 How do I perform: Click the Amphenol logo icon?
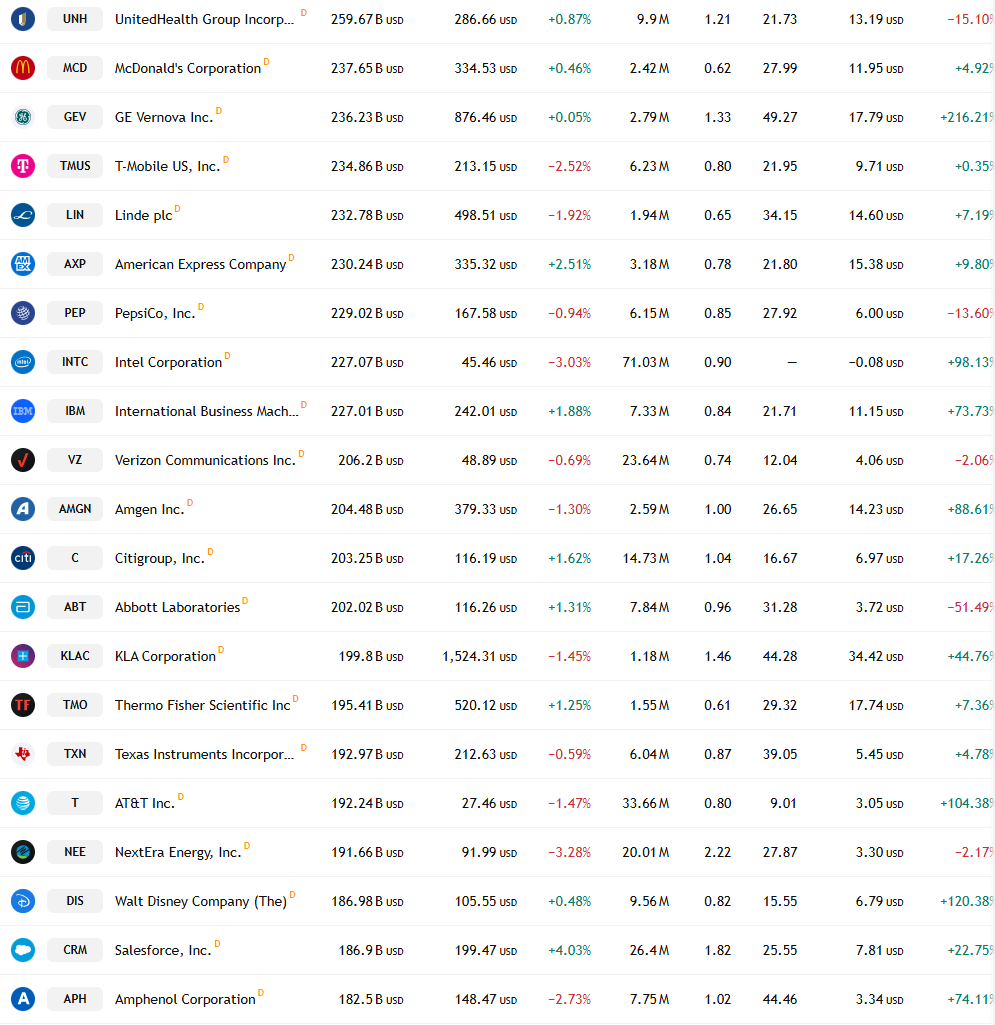[23, 999]
